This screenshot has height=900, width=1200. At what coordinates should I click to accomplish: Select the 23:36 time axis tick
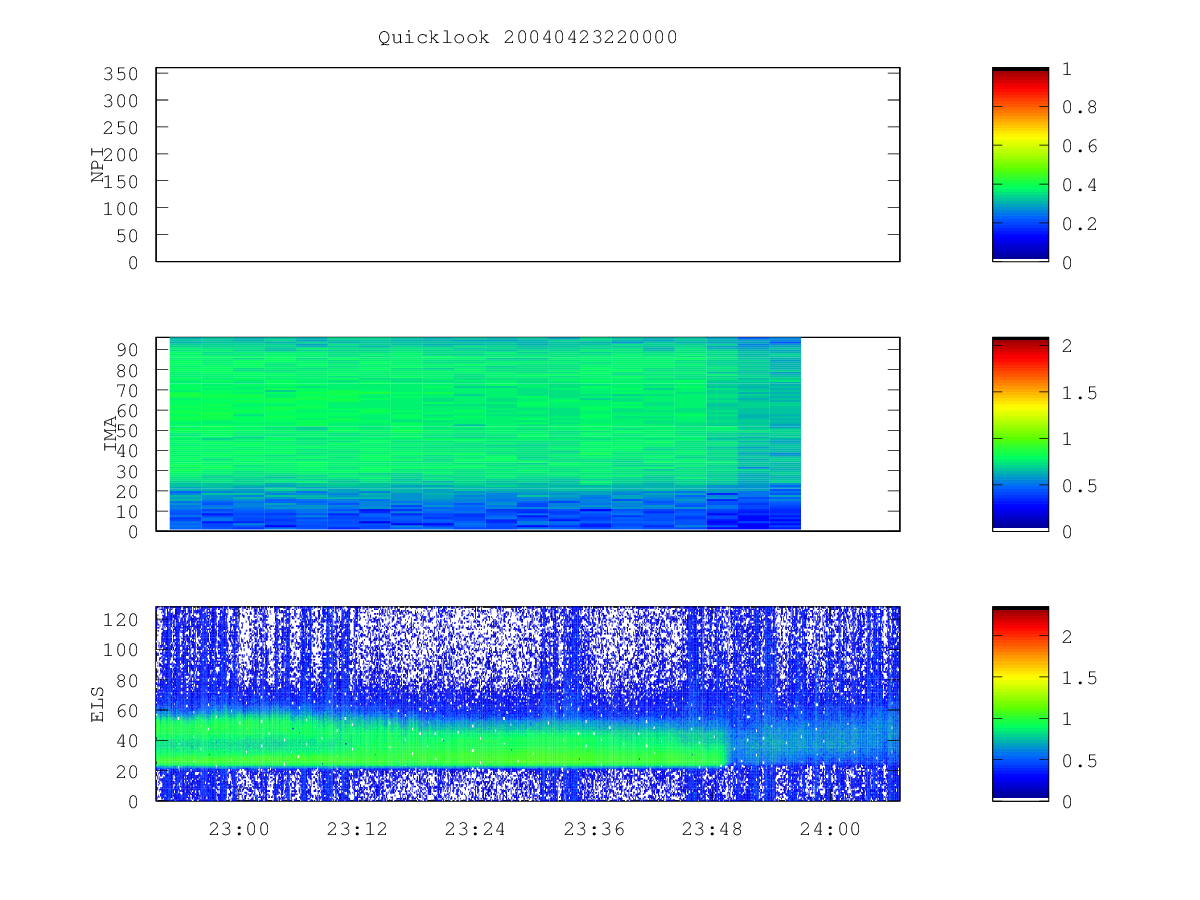(x=594, y=829)
